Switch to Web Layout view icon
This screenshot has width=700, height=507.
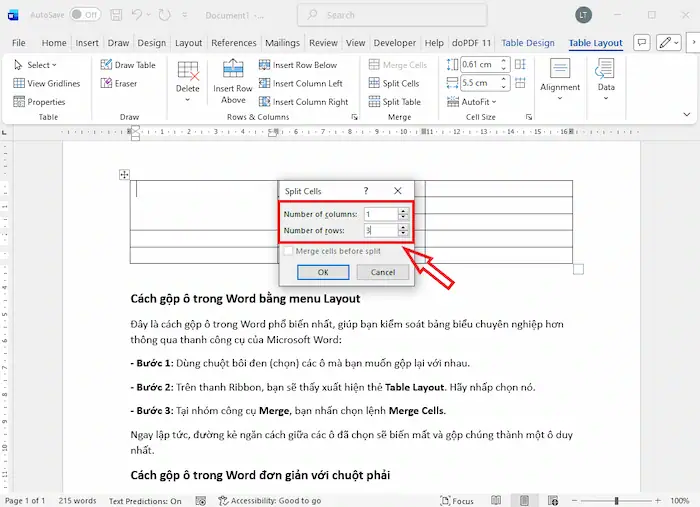[x=553, y=501]
